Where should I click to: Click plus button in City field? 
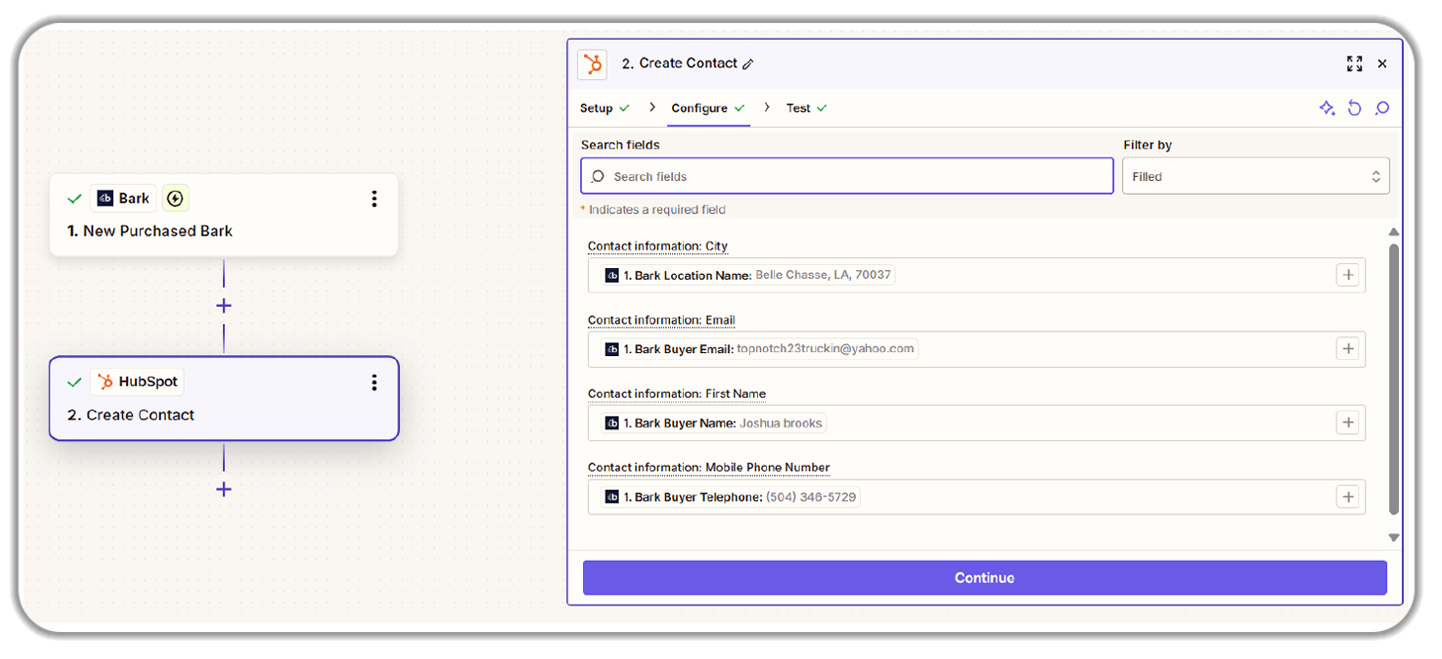coord(1348,275)
